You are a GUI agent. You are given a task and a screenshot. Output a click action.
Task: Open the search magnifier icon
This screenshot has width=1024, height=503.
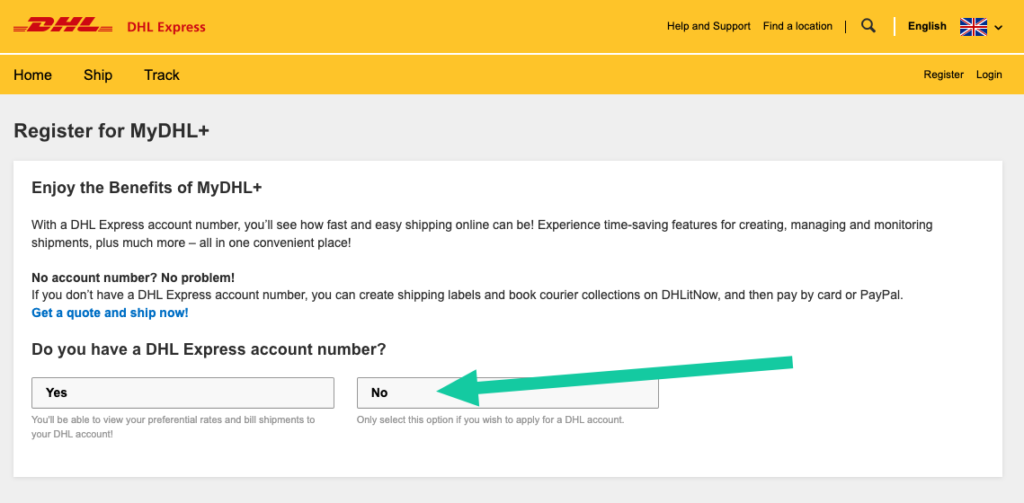[868, 26]
